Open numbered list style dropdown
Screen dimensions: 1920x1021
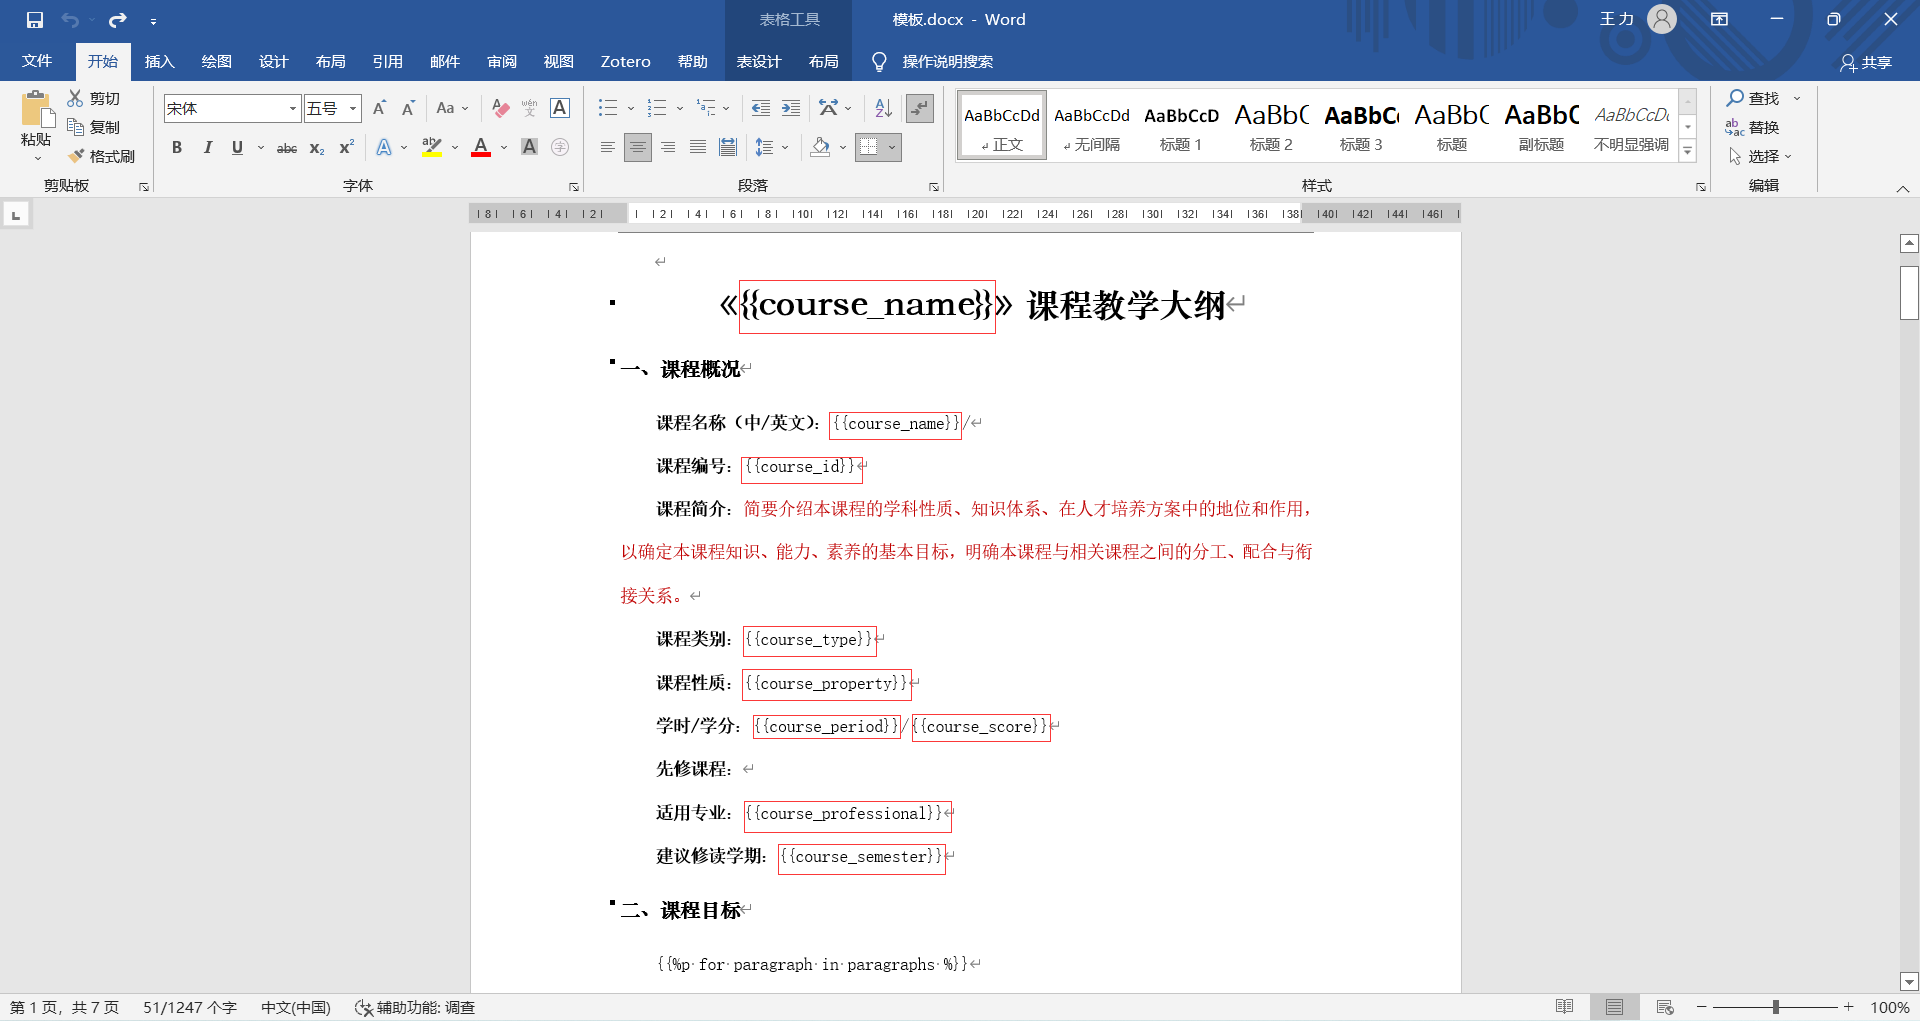(680, 108)
